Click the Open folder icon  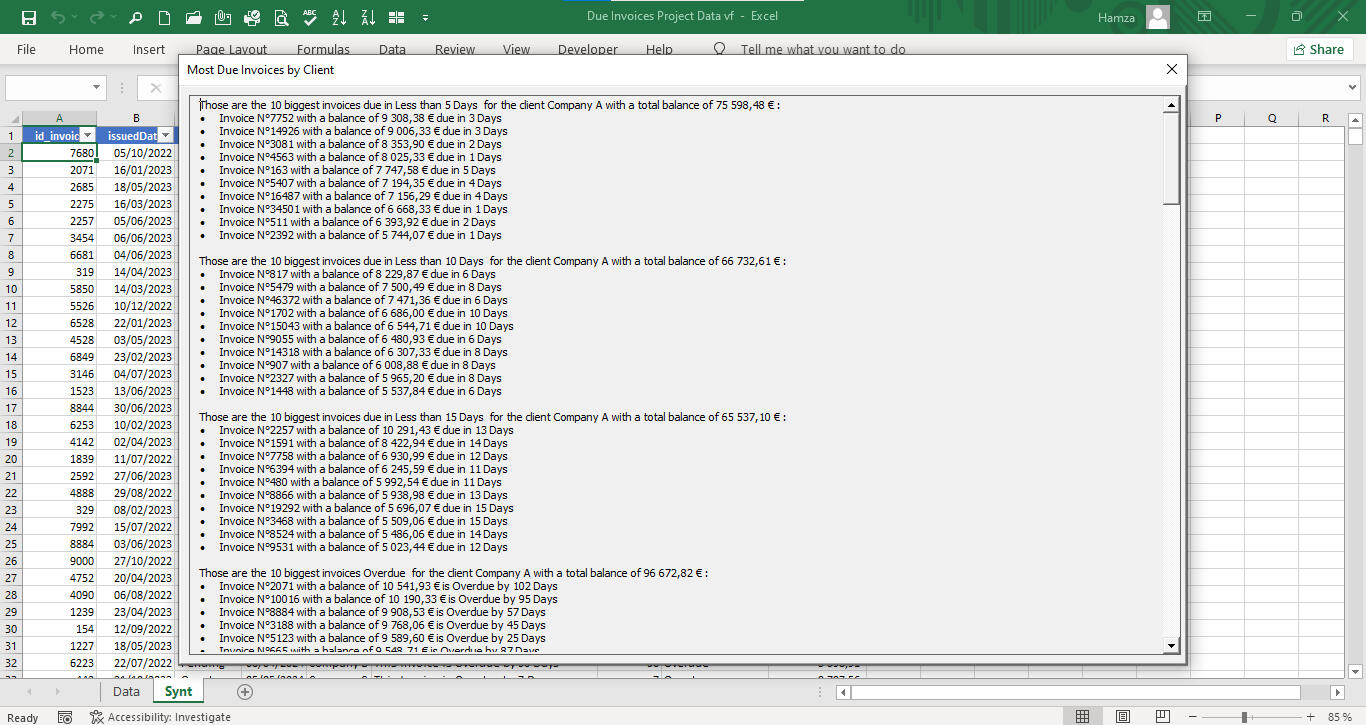(194, 17)
